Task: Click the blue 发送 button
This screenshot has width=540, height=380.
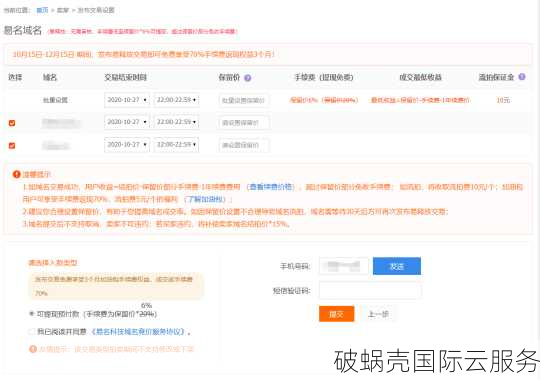Action: click(x=397, y=266)
